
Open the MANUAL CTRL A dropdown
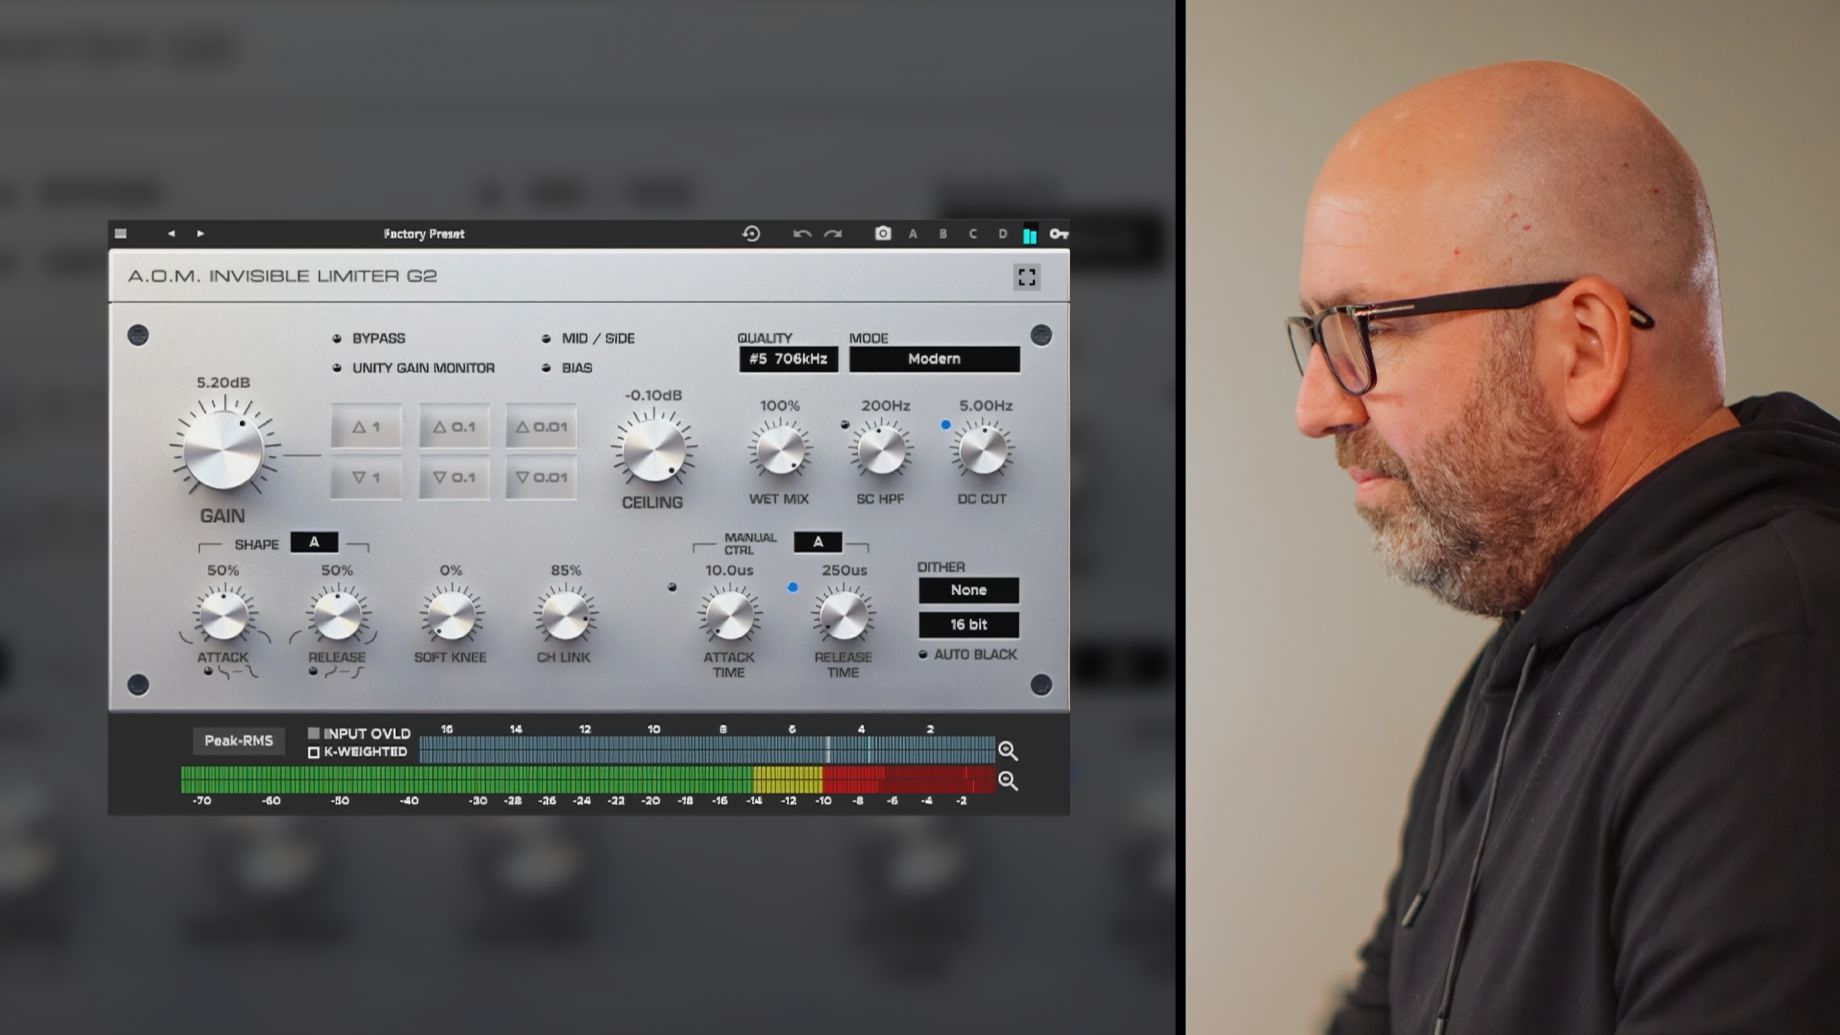[x=818, y=543]
